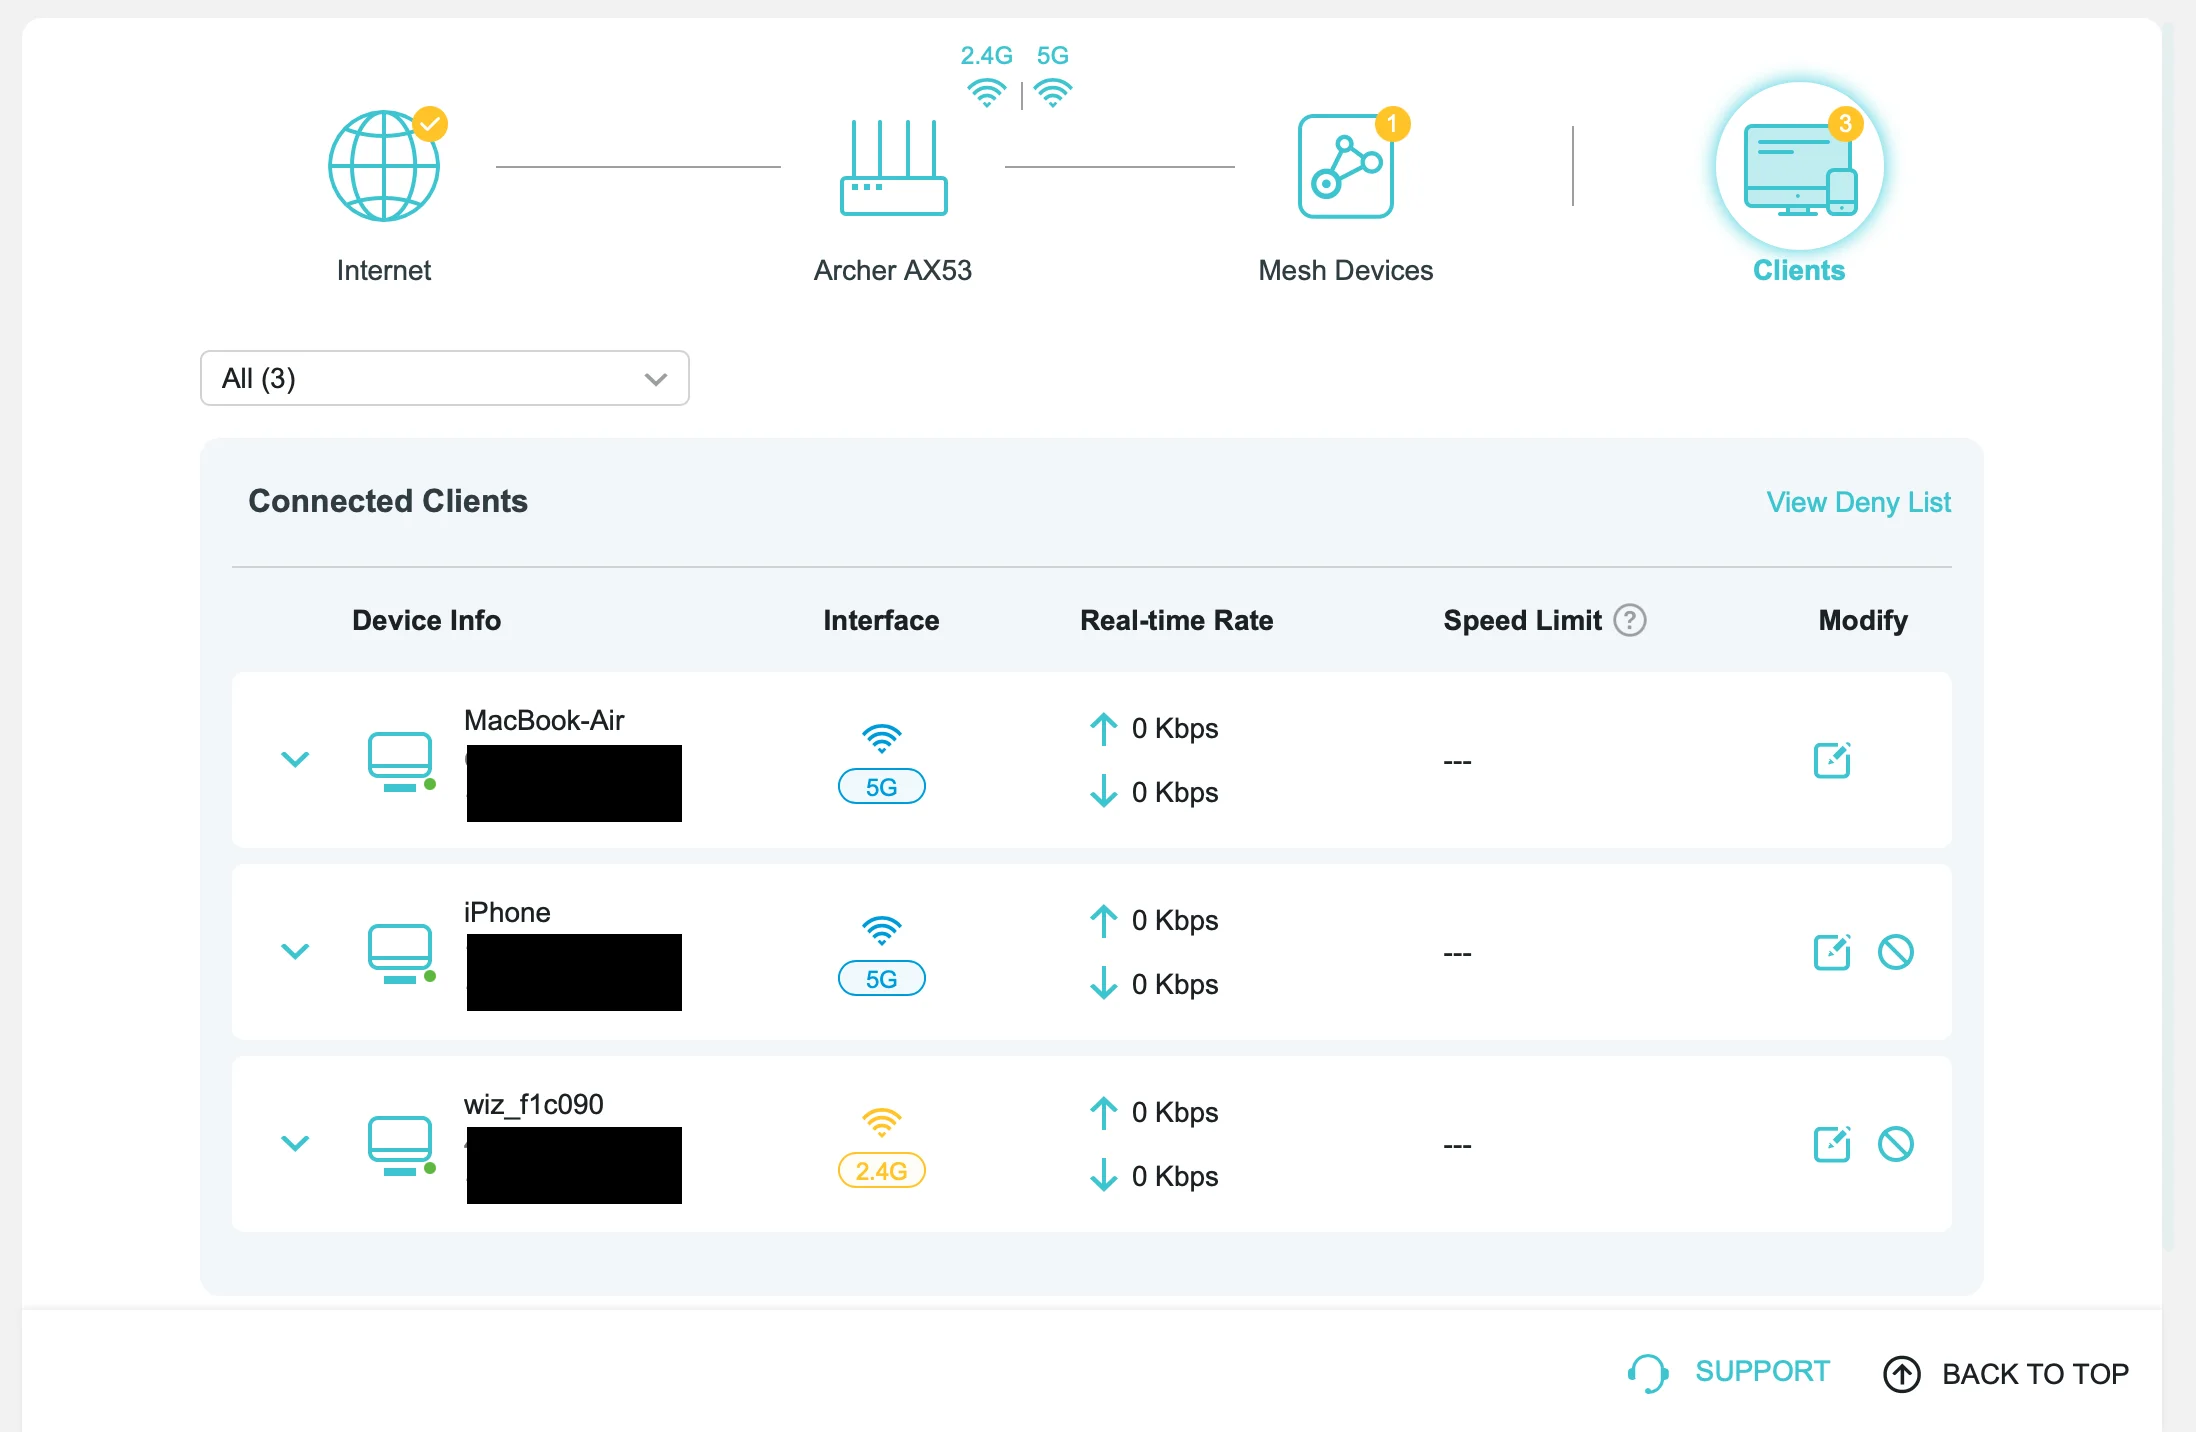Click the iPhone speed limit value
This screenshot has height=1432, width=2196.
1457,954
